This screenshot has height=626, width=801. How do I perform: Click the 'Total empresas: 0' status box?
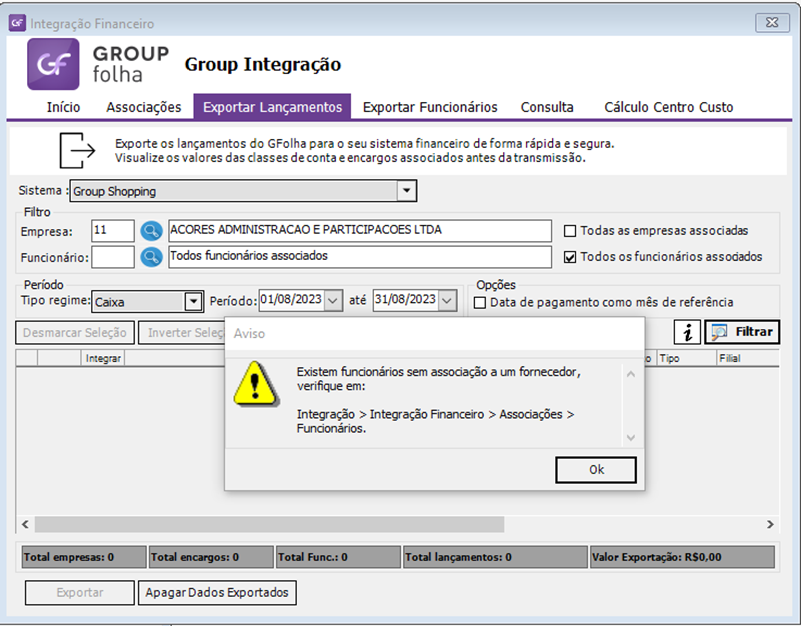pos(83,557)
